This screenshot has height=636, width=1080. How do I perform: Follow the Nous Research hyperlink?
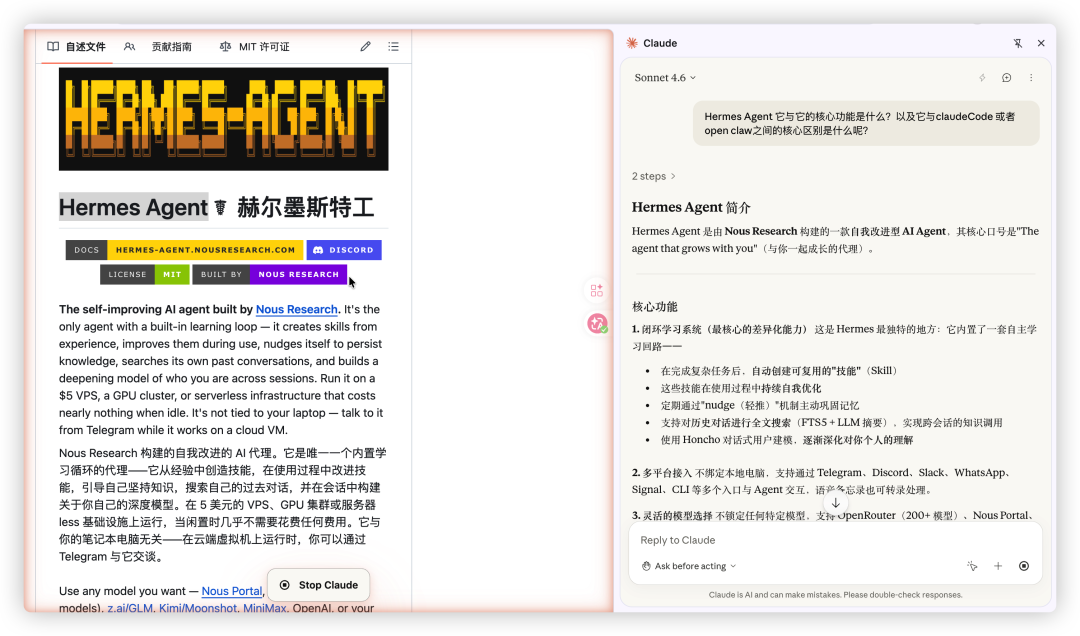click(x=296, y=309)
